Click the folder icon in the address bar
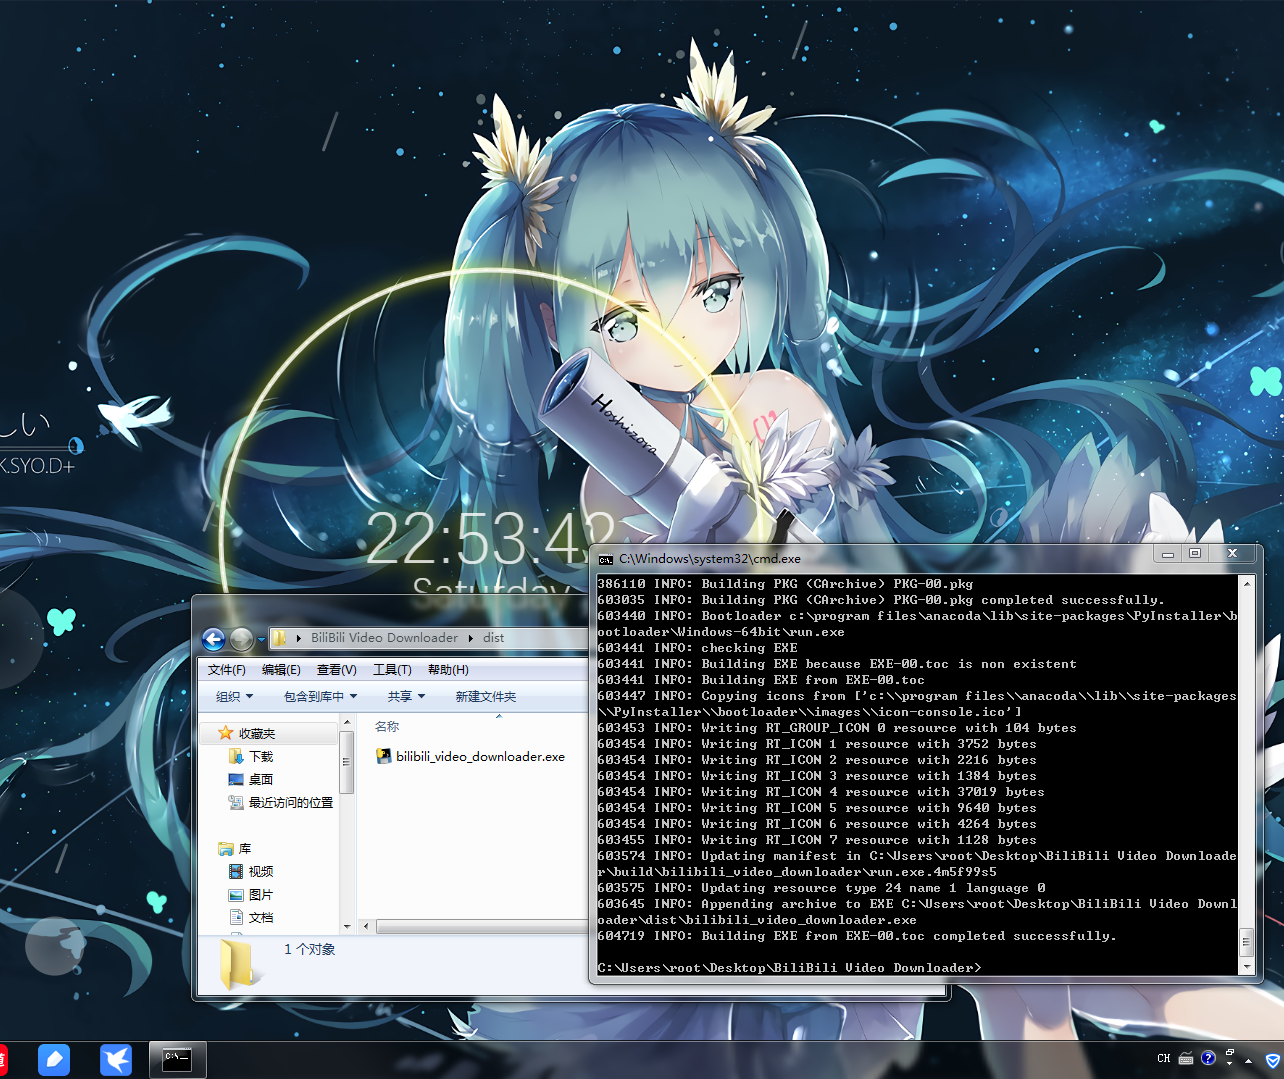Screen dimensions: 1284x1079 click(279, 638)
